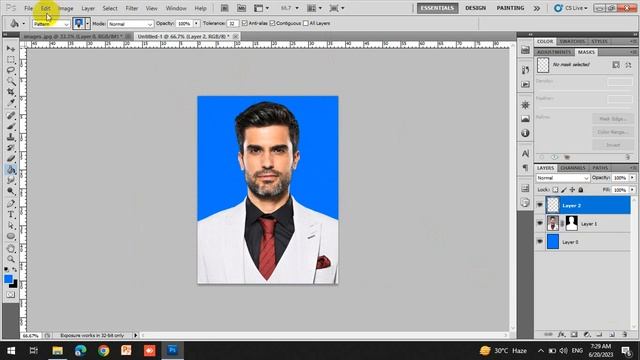The height and width of the screenshot is (360, 640).
Task: Add a pixel mask in Masks panel
Action: click(616, 65)
